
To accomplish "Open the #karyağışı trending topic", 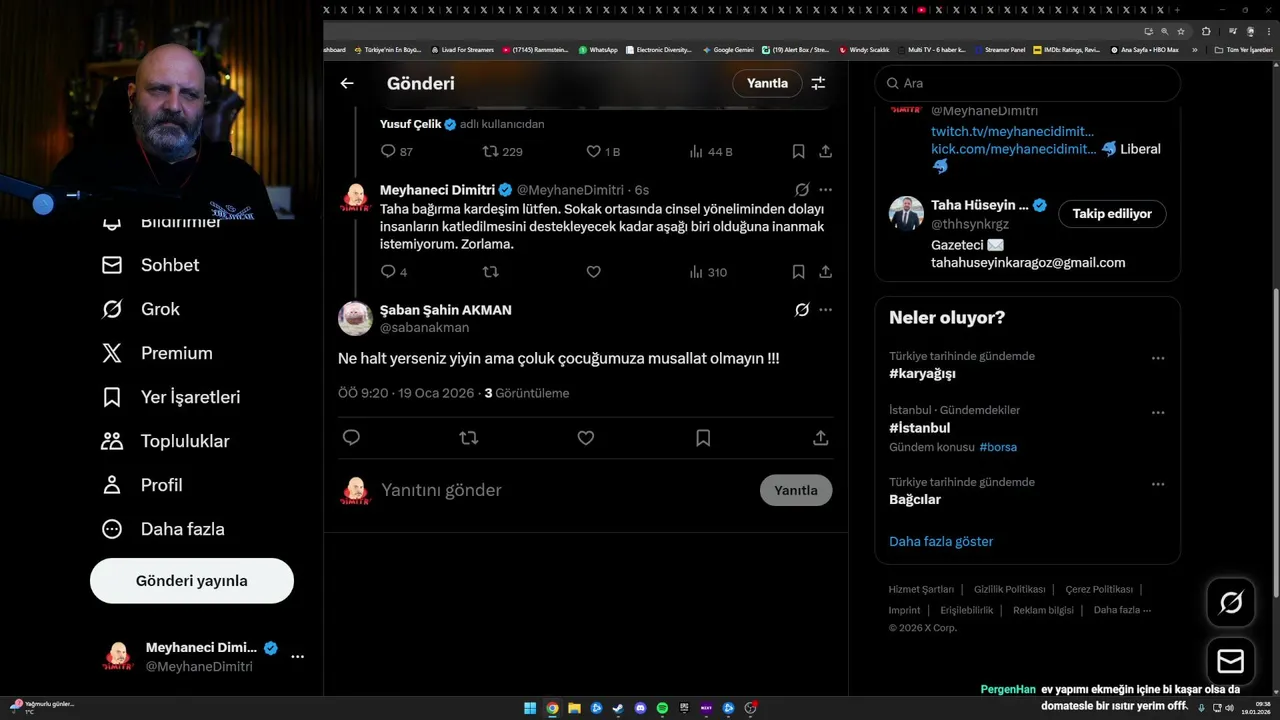I will click(922, 373).
